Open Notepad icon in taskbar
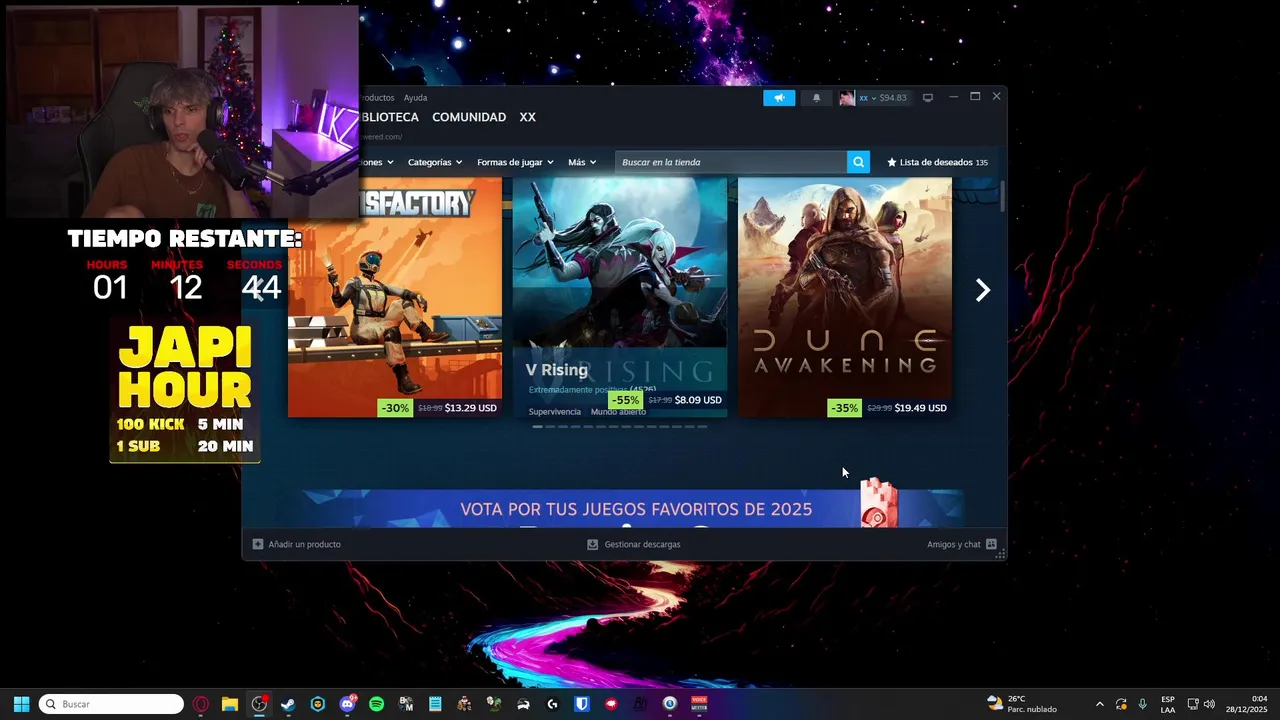This screenshot has height=720, width=1280. pyautogui.click(x=435, y=704)
